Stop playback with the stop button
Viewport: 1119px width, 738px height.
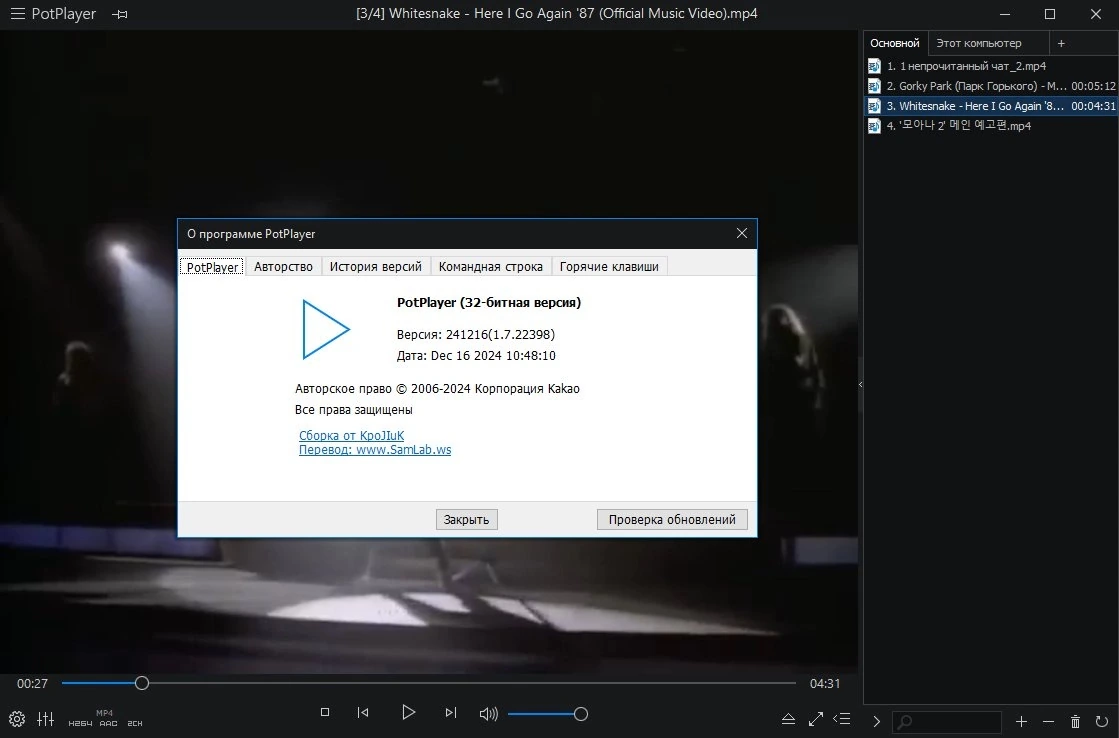325,712
